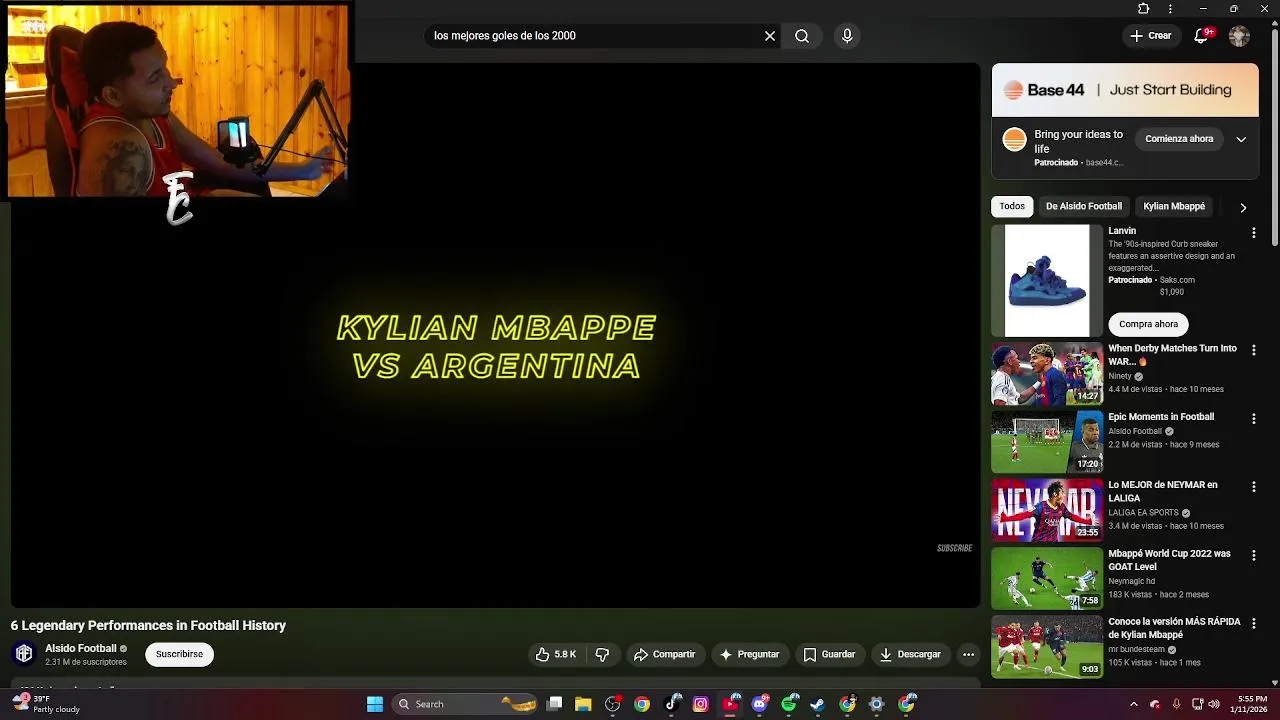Open the browser three-dot menu
The height and width of the screenshot is (720, 1280).
(x=1170, y=9)
